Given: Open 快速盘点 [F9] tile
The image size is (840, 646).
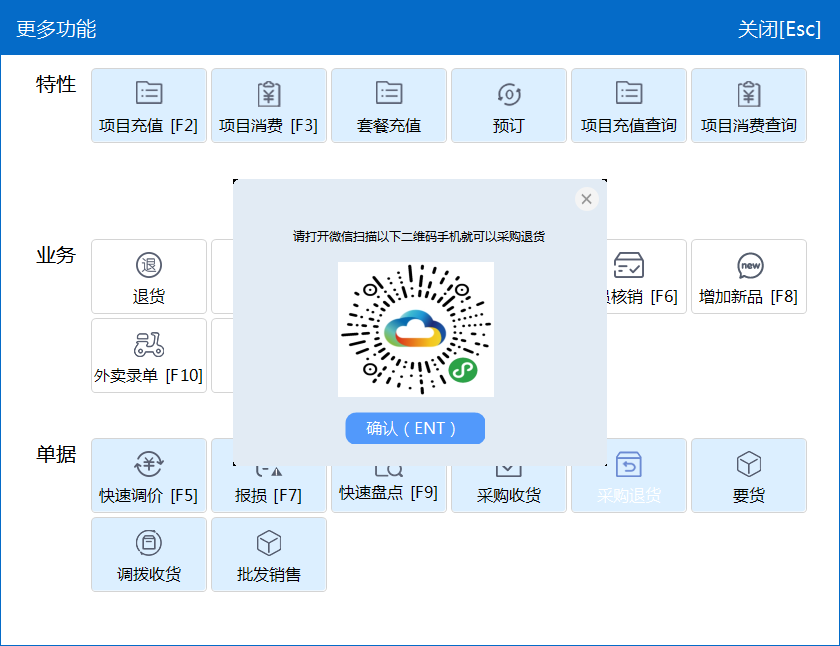Looking at the screenshot, I should coord(389,489).
